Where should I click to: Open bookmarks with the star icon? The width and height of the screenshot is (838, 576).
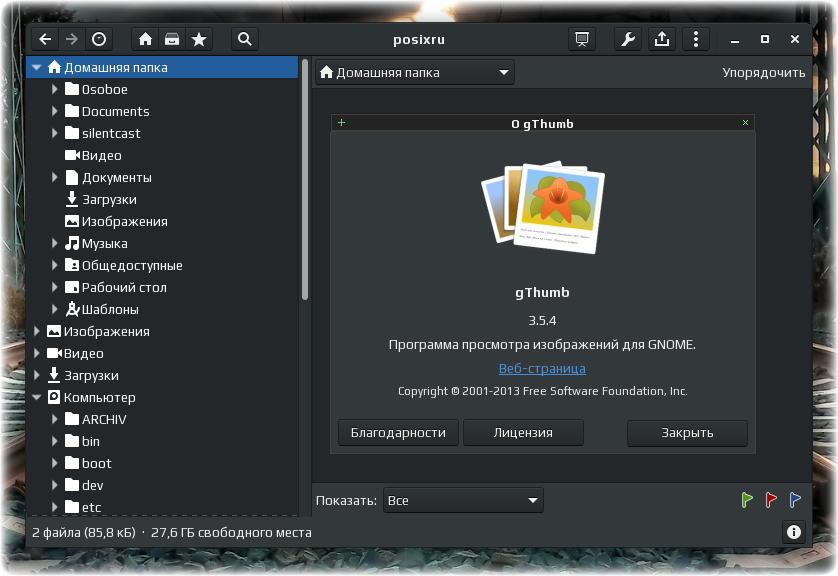pos(199,39)
